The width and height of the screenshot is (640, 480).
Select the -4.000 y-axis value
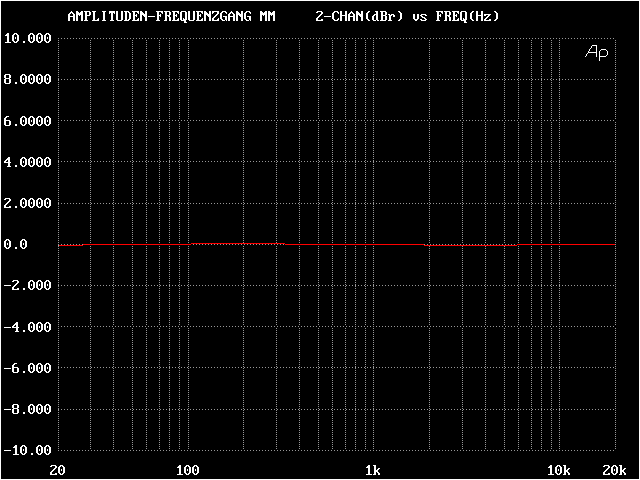[x=28, y=327]
